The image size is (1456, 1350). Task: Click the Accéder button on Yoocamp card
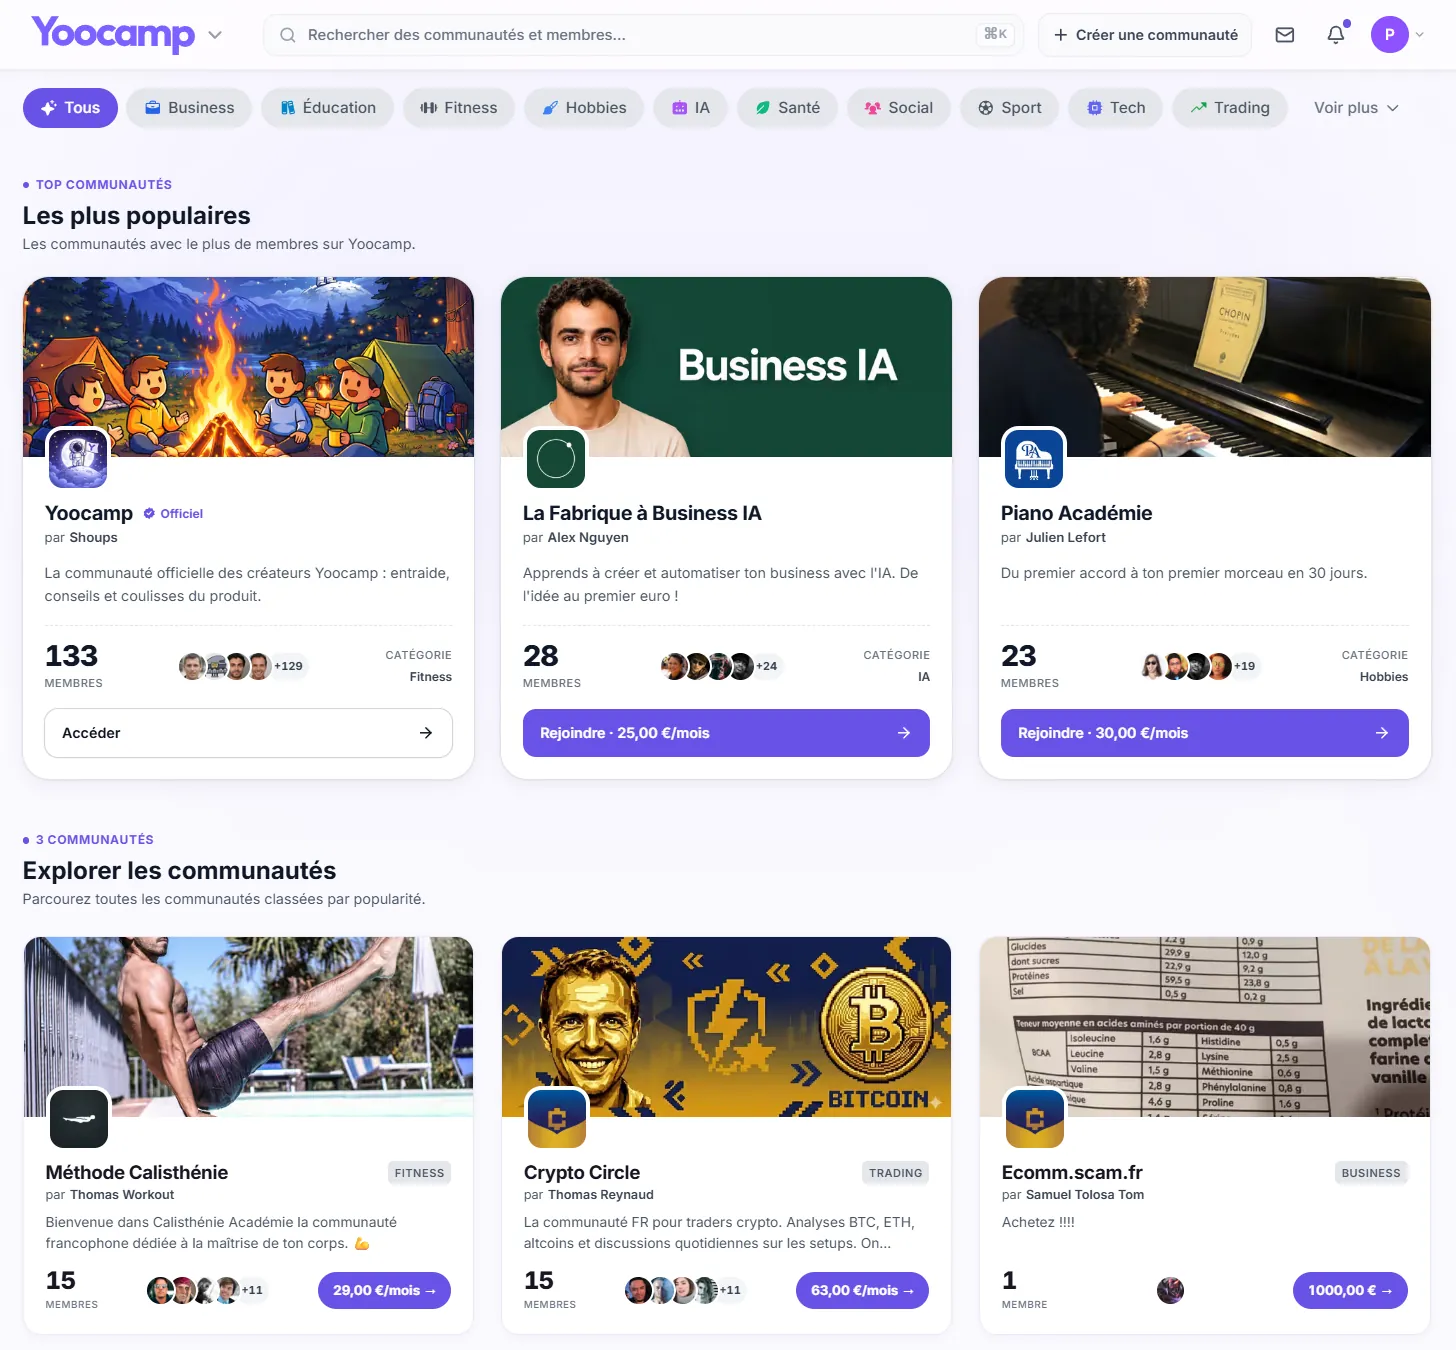(248, 733)
